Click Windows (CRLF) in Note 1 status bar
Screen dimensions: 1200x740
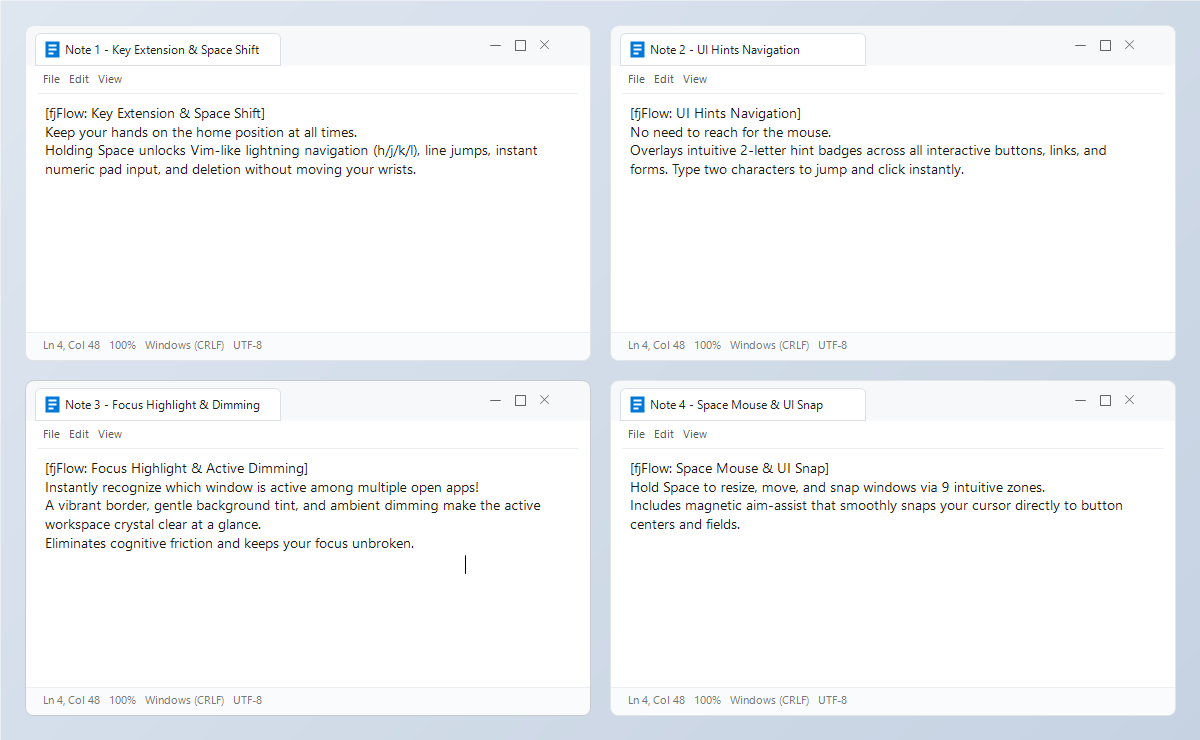(184, 345)
